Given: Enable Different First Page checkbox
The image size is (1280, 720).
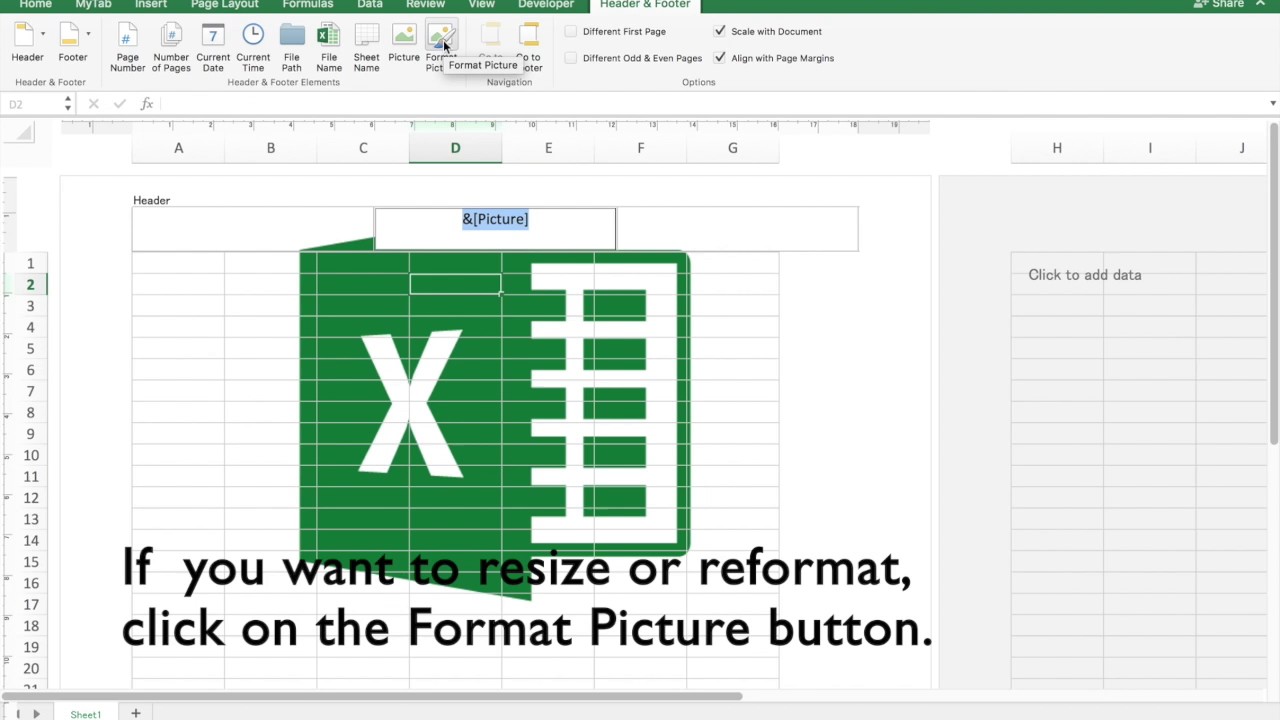Looking at the screenshot, I should [x=571, y=31].
